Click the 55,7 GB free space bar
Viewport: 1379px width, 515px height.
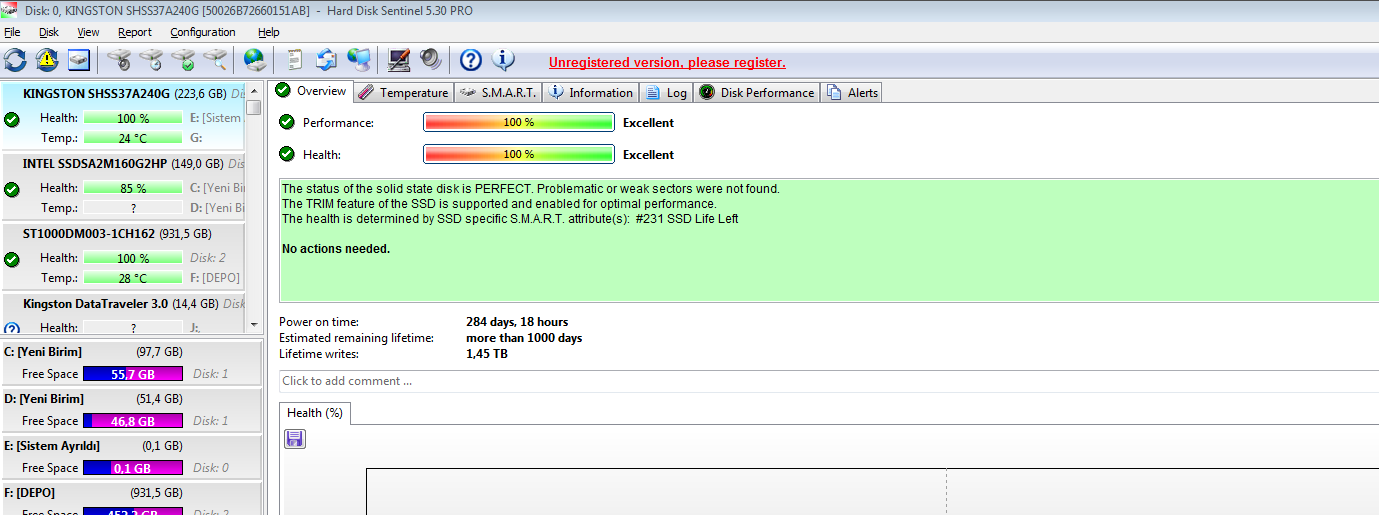tap(132, 374)
